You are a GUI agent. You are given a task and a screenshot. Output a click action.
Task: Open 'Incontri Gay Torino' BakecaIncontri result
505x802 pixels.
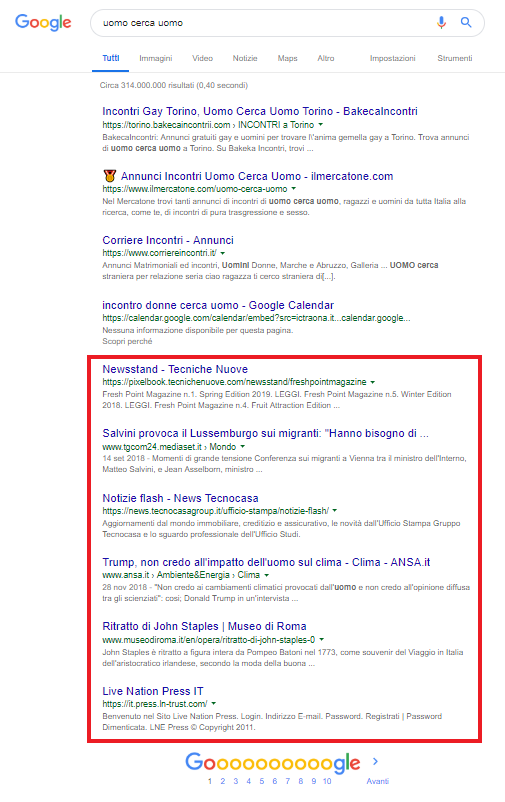tap(260, 112)
